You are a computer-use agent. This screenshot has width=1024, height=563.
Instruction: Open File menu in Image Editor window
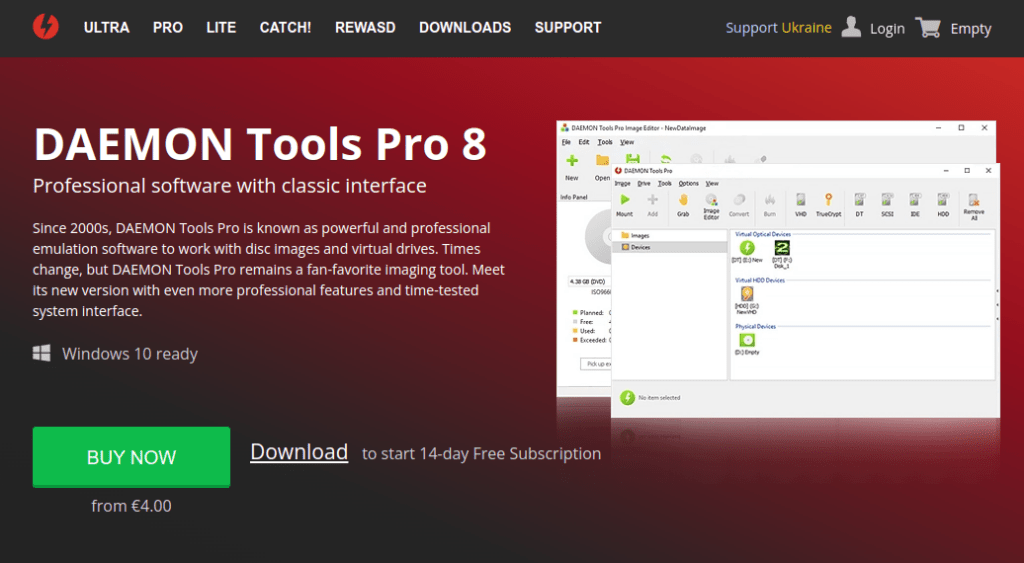click(x=566, y=142)
